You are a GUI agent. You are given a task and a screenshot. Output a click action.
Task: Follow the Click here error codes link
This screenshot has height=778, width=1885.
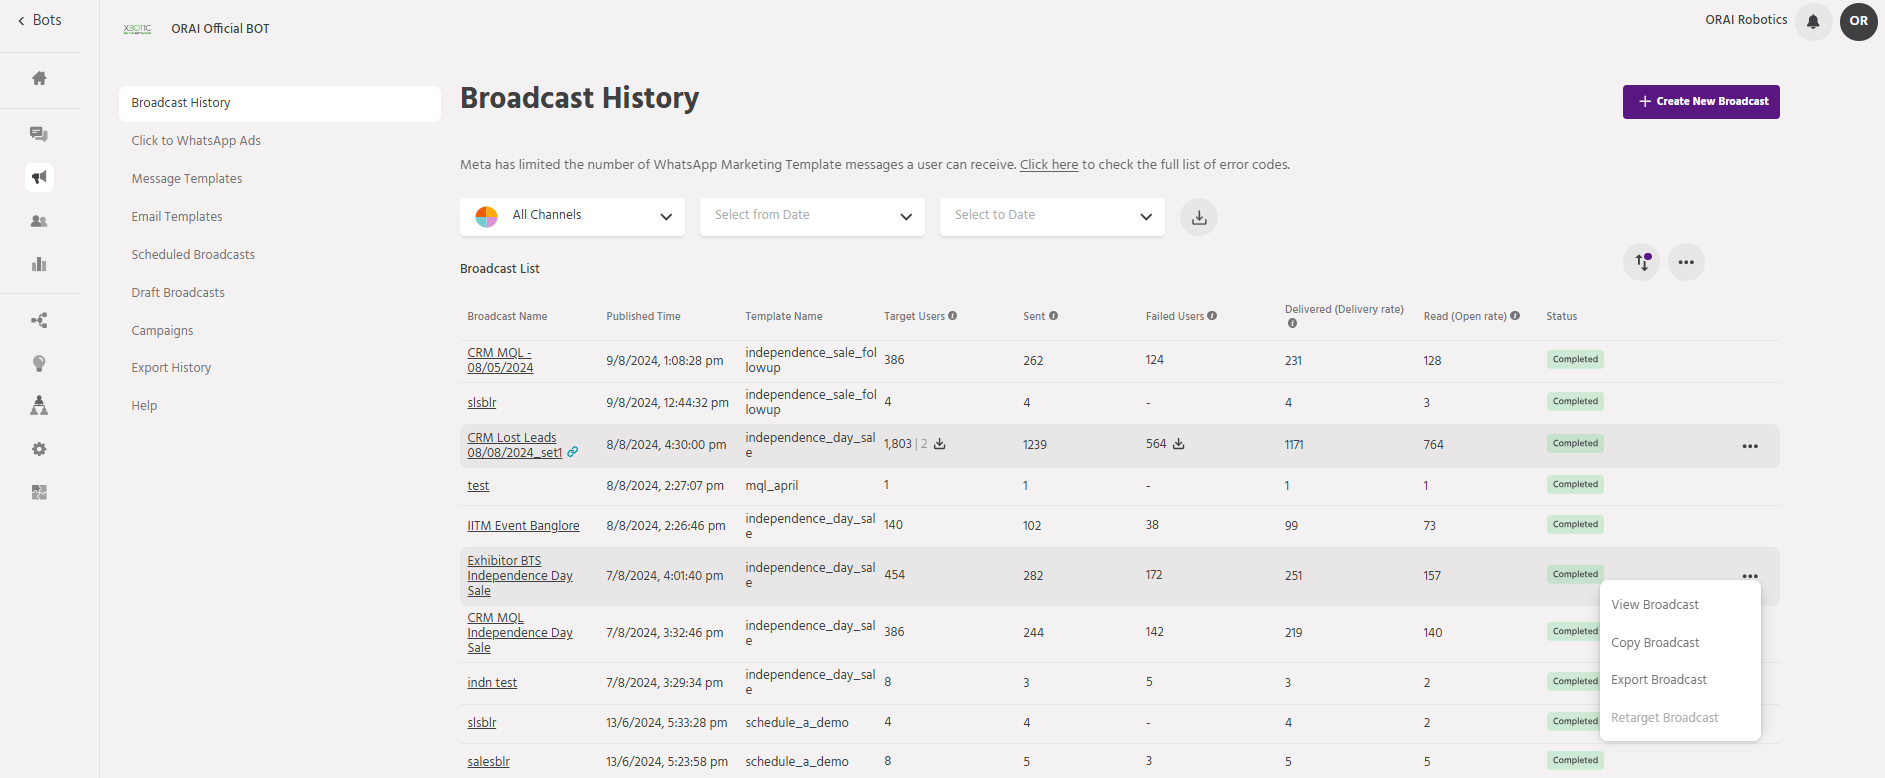coord(1048,165)
